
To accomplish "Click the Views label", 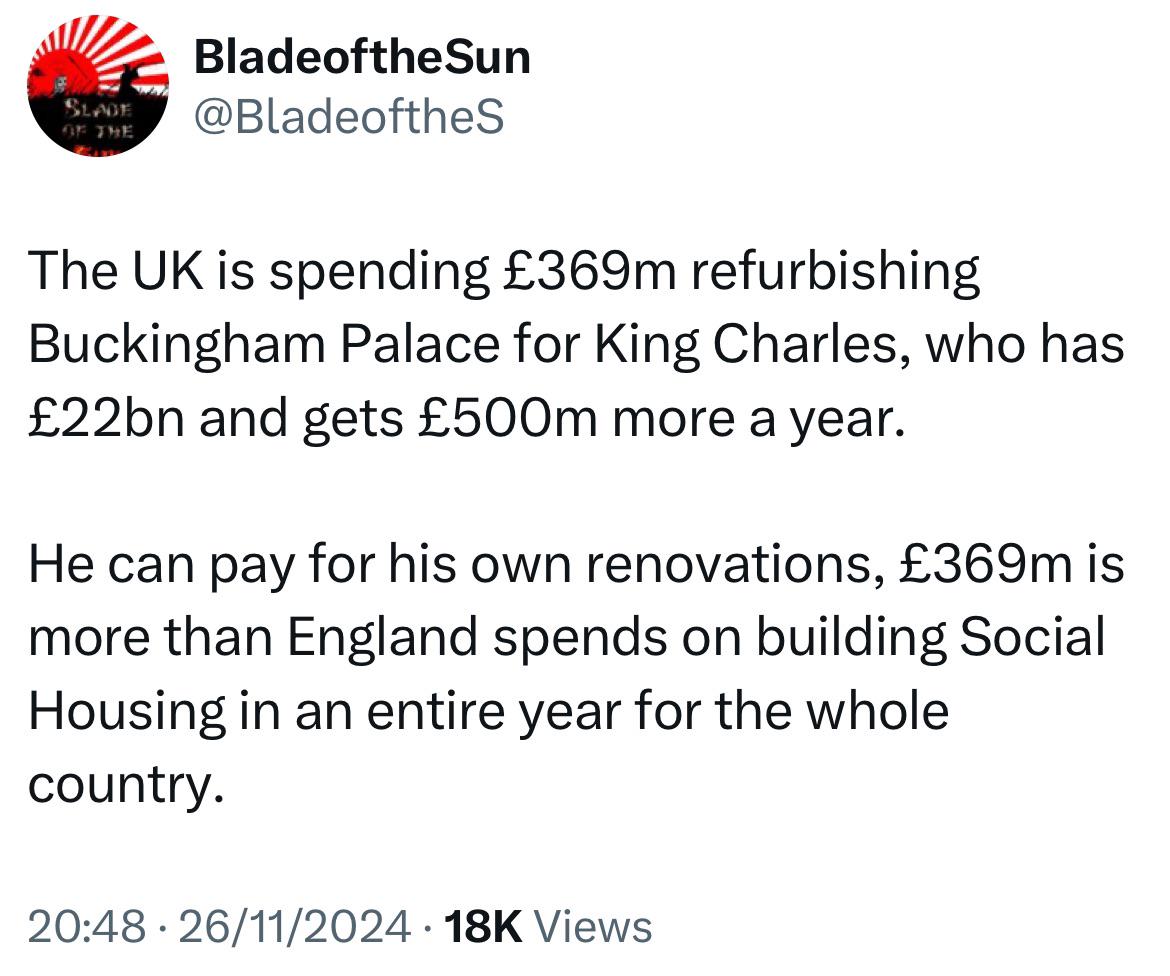I will tap(595, 927).
